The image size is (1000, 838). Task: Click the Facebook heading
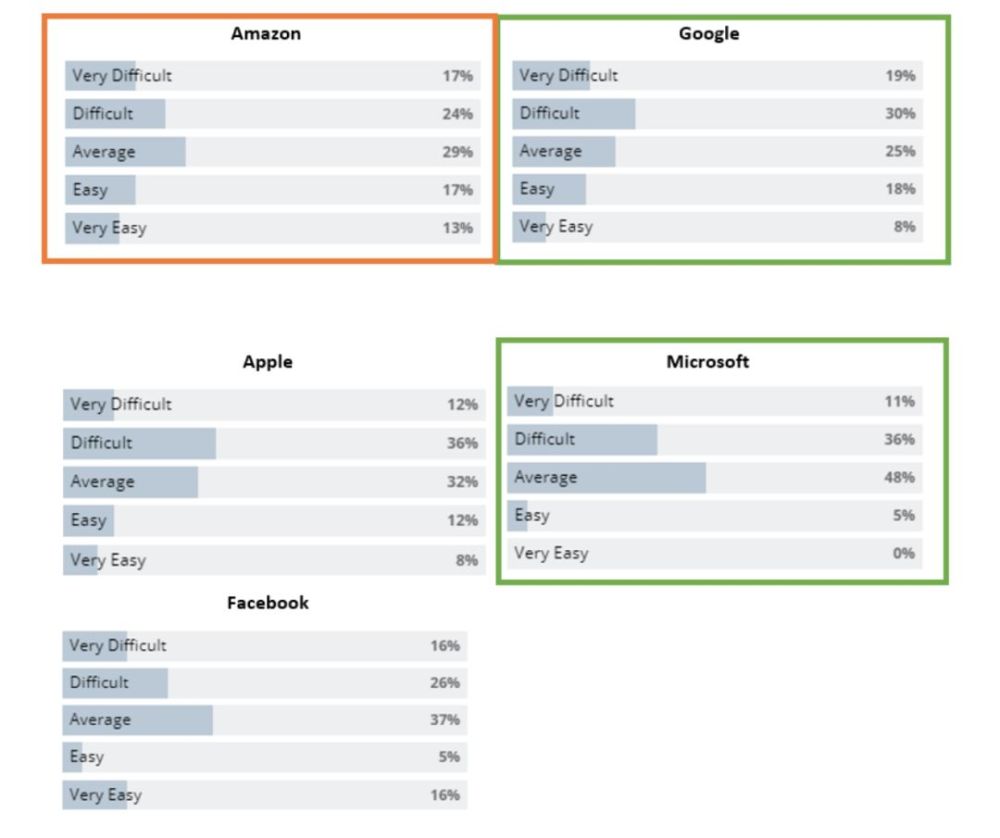point(268,603)
